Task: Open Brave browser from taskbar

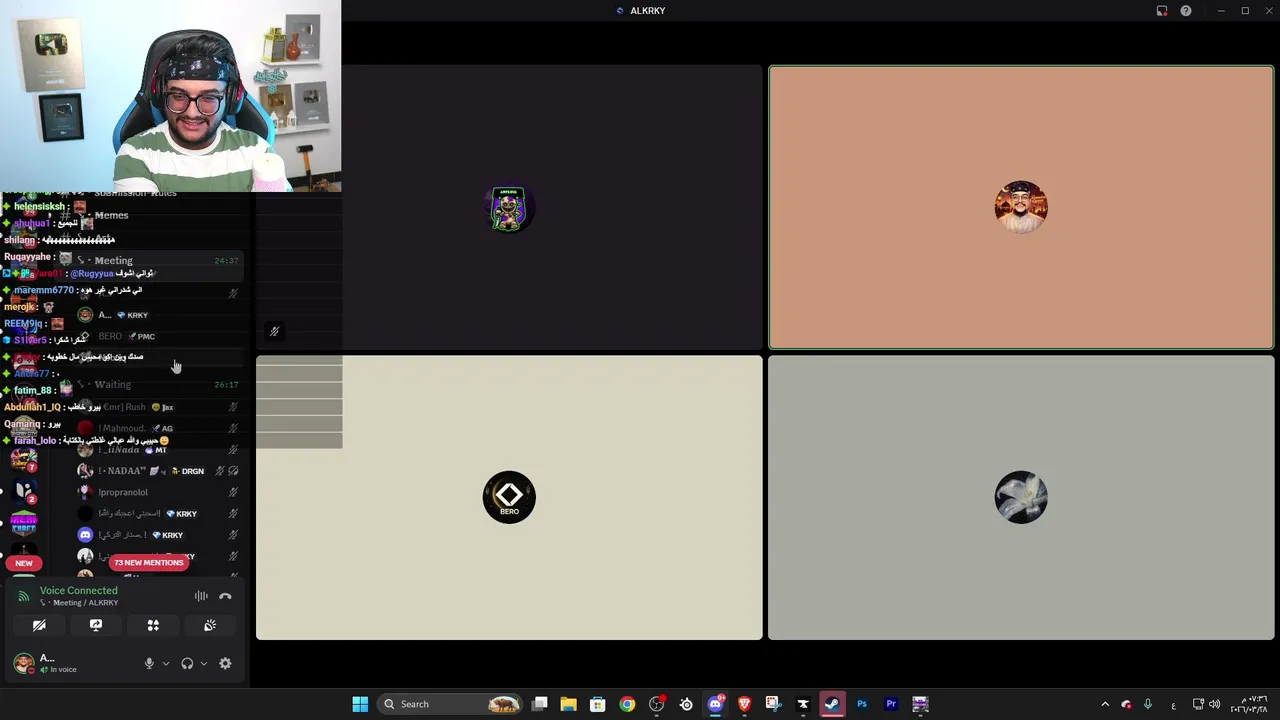Action: tap(744, 704)
